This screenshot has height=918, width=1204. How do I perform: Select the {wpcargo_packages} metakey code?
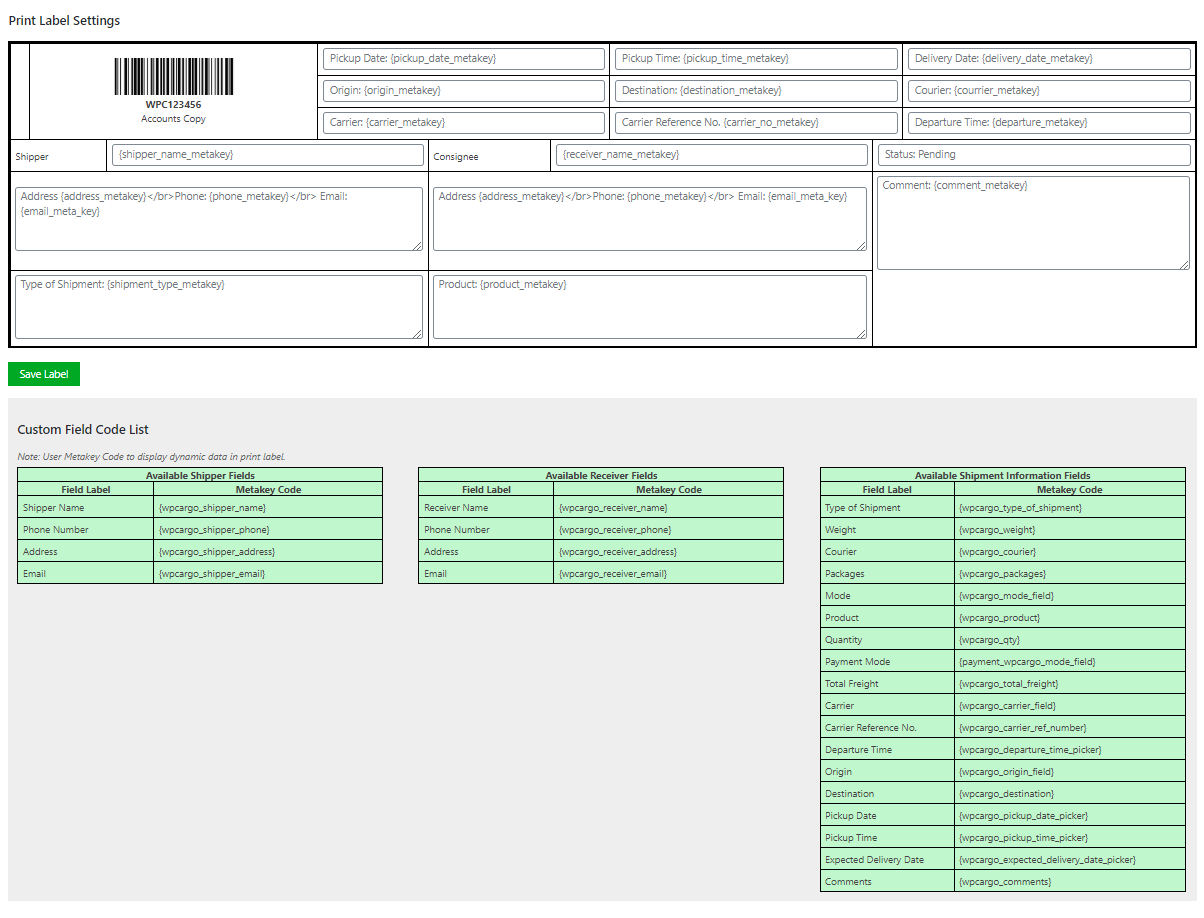[x=1002, y=574]
